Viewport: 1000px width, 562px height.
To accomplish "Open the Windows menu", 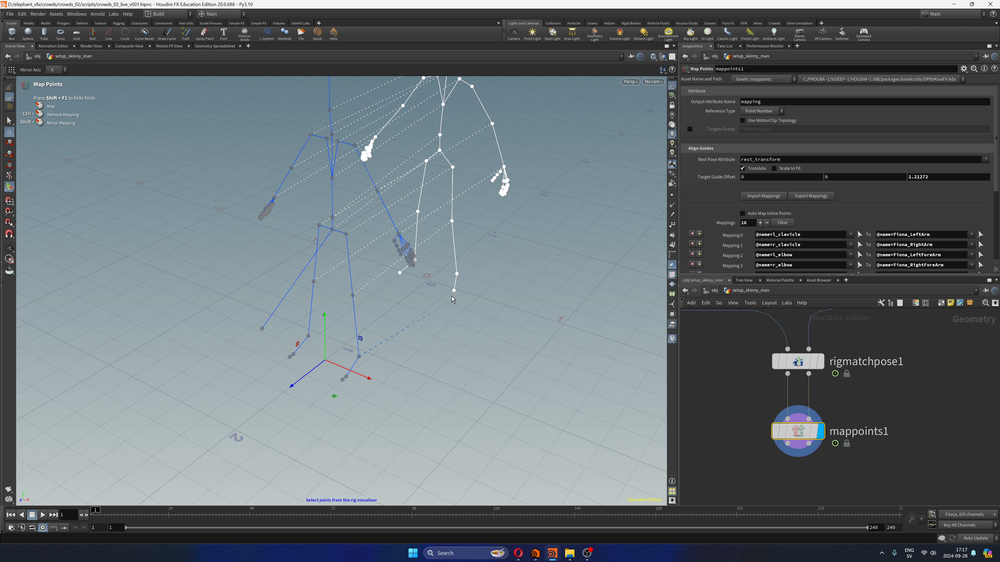I will [x=77, y=13].
